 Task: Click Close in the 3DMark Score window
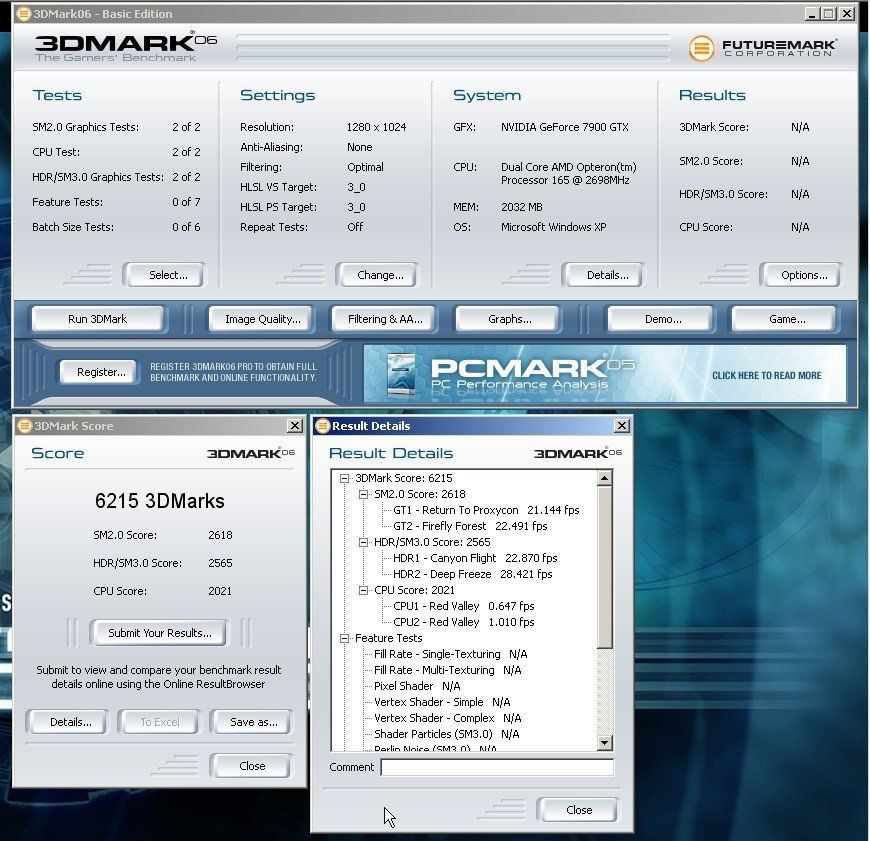[x=251, y=766]
